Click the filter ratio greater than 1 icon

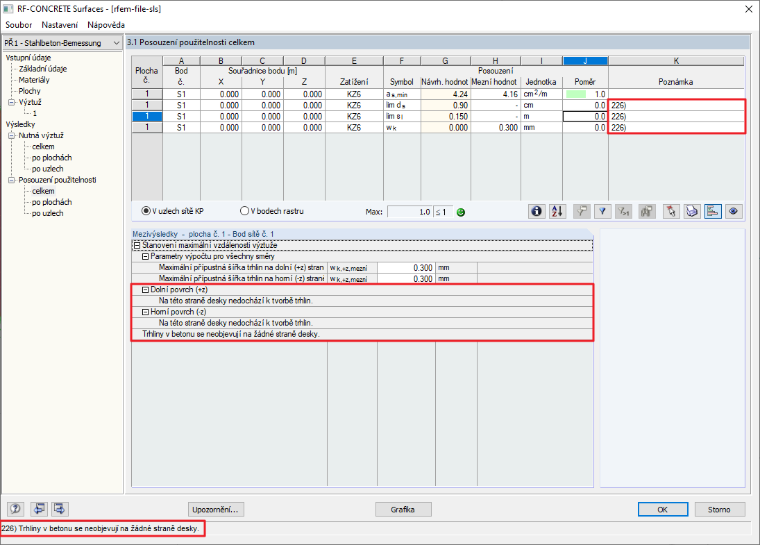(624, 211)
